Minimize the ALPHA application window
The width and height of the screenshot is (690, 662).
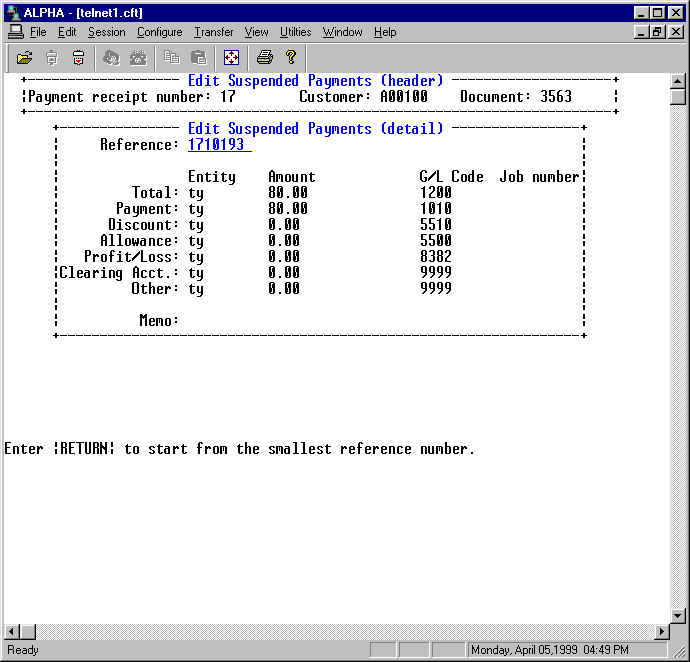point(641,12)
